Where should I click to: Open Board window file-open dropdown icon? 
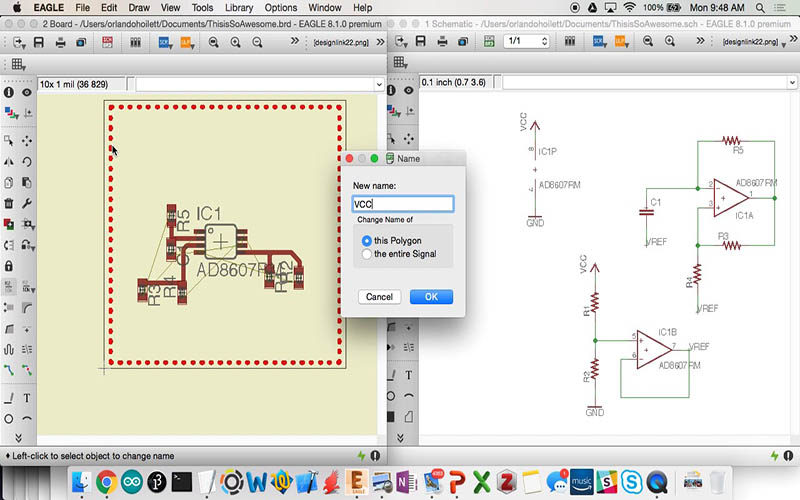pyautogui.click(x=19, y=42)
